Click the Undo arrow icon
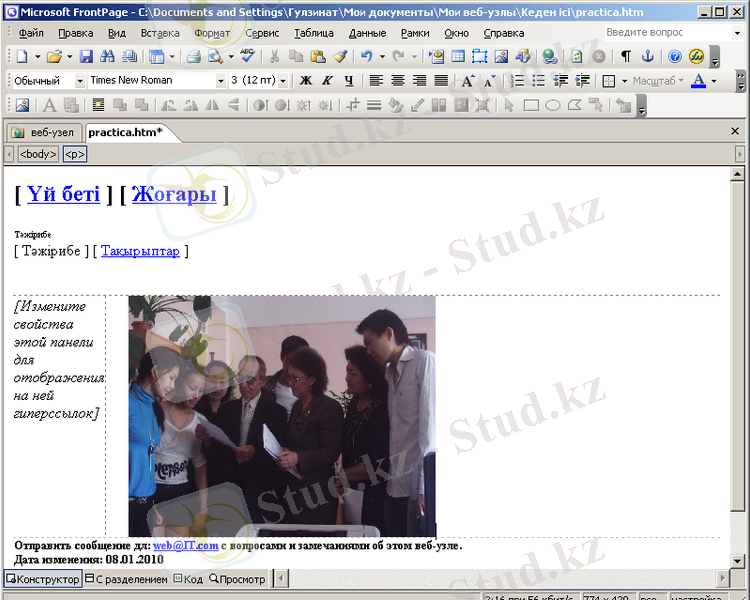This screenshot has width=750, height=600. (x=367, y=57)
